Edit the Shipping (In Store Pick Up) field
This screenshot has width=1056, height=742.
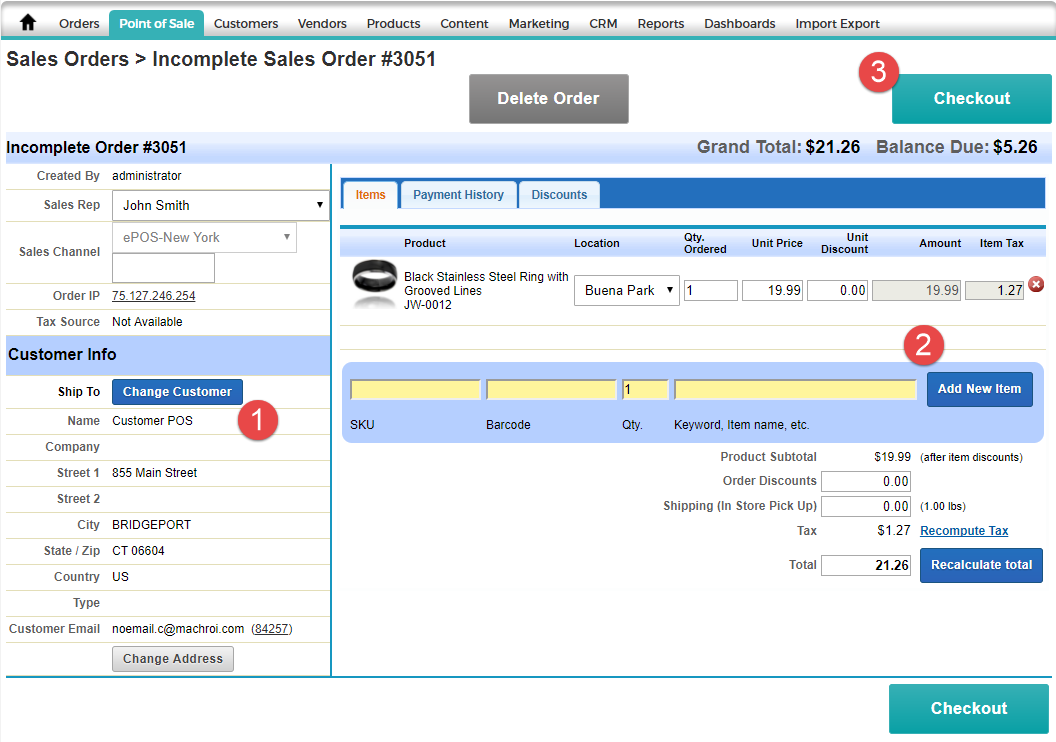pos(865,506)
